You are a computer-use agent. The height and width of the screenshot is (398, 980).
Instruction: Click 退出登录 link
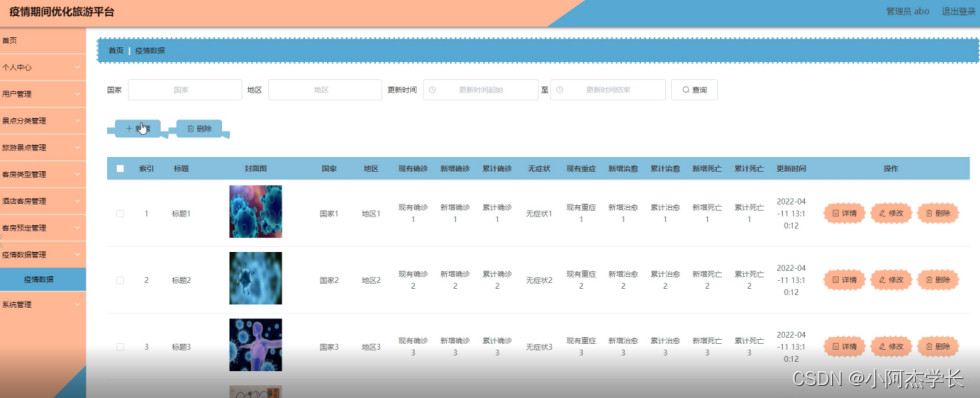(x=958, y=11)
